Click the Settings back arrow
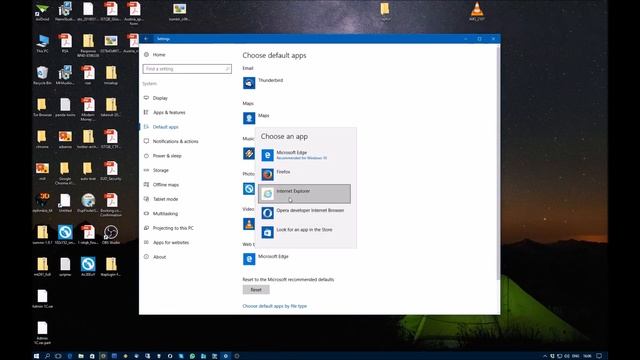640x360 pixels. [x=146, y=39]
